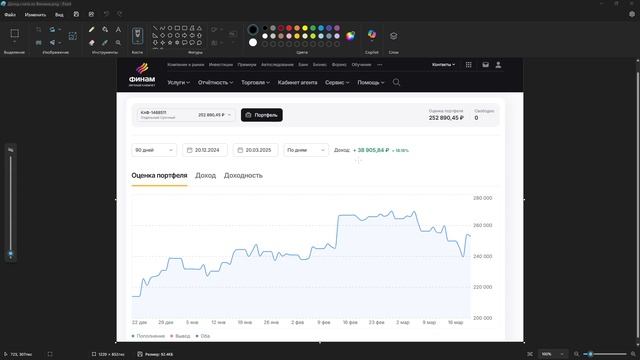Select the Eraser tool
640x360 pixels.
click(91, 42)
